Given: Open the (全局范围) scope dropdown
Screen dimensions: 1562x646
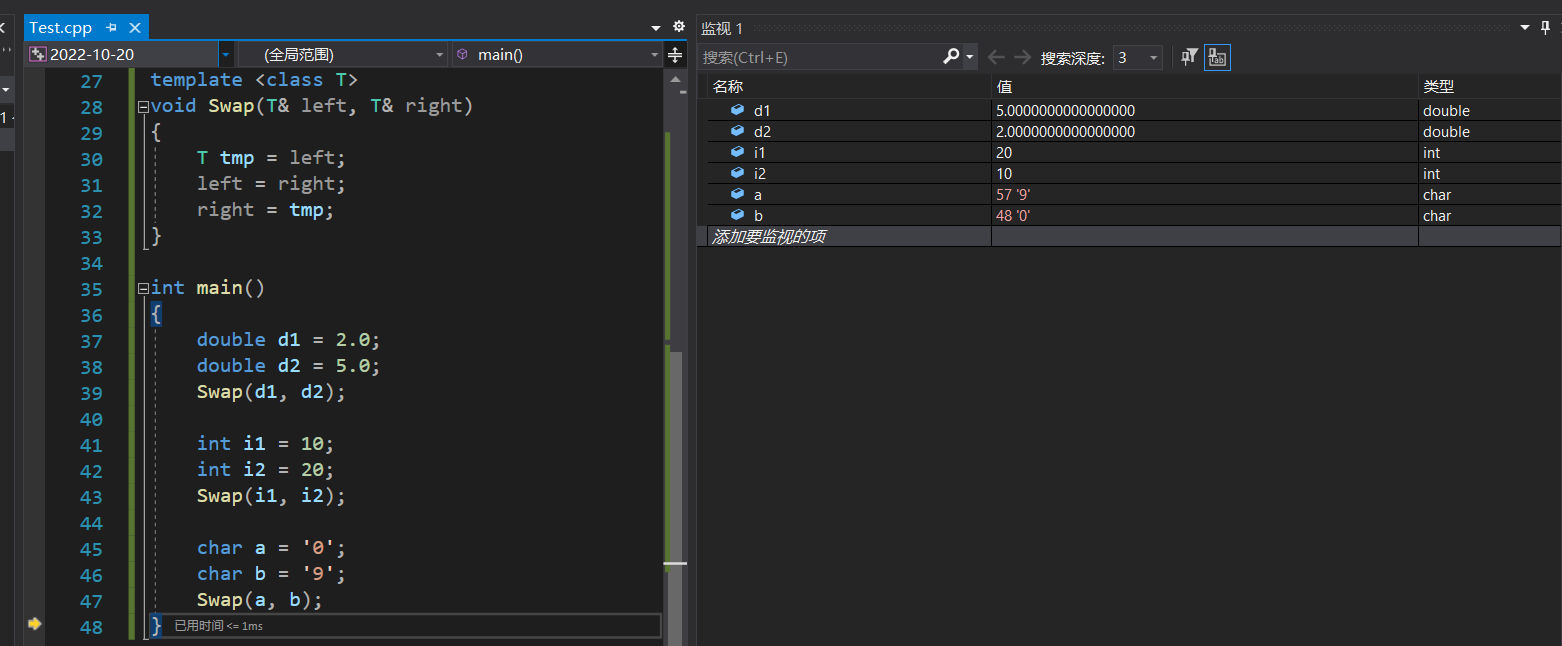Looking at the screenshot, I should [441, 55].
